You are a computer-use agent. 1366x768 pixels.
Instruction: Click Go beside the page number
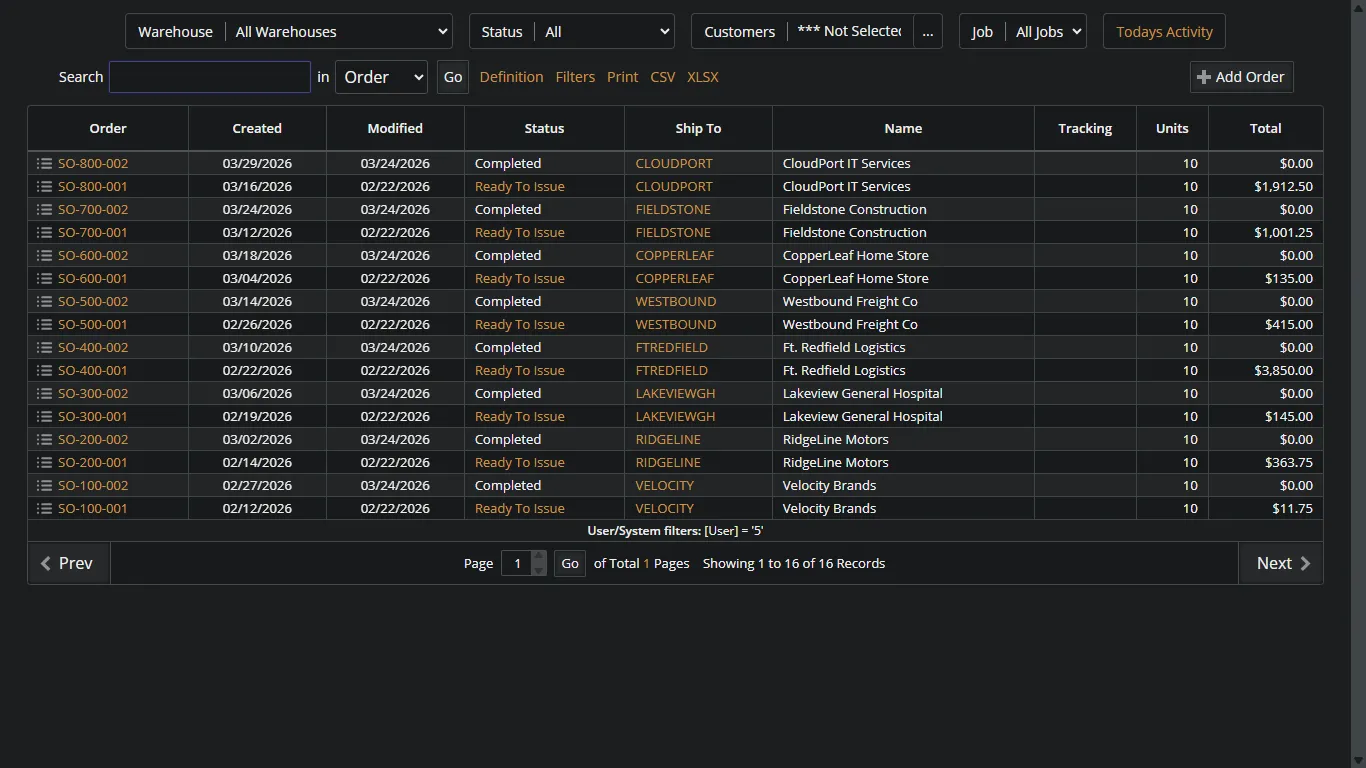[x=569, y=563]
